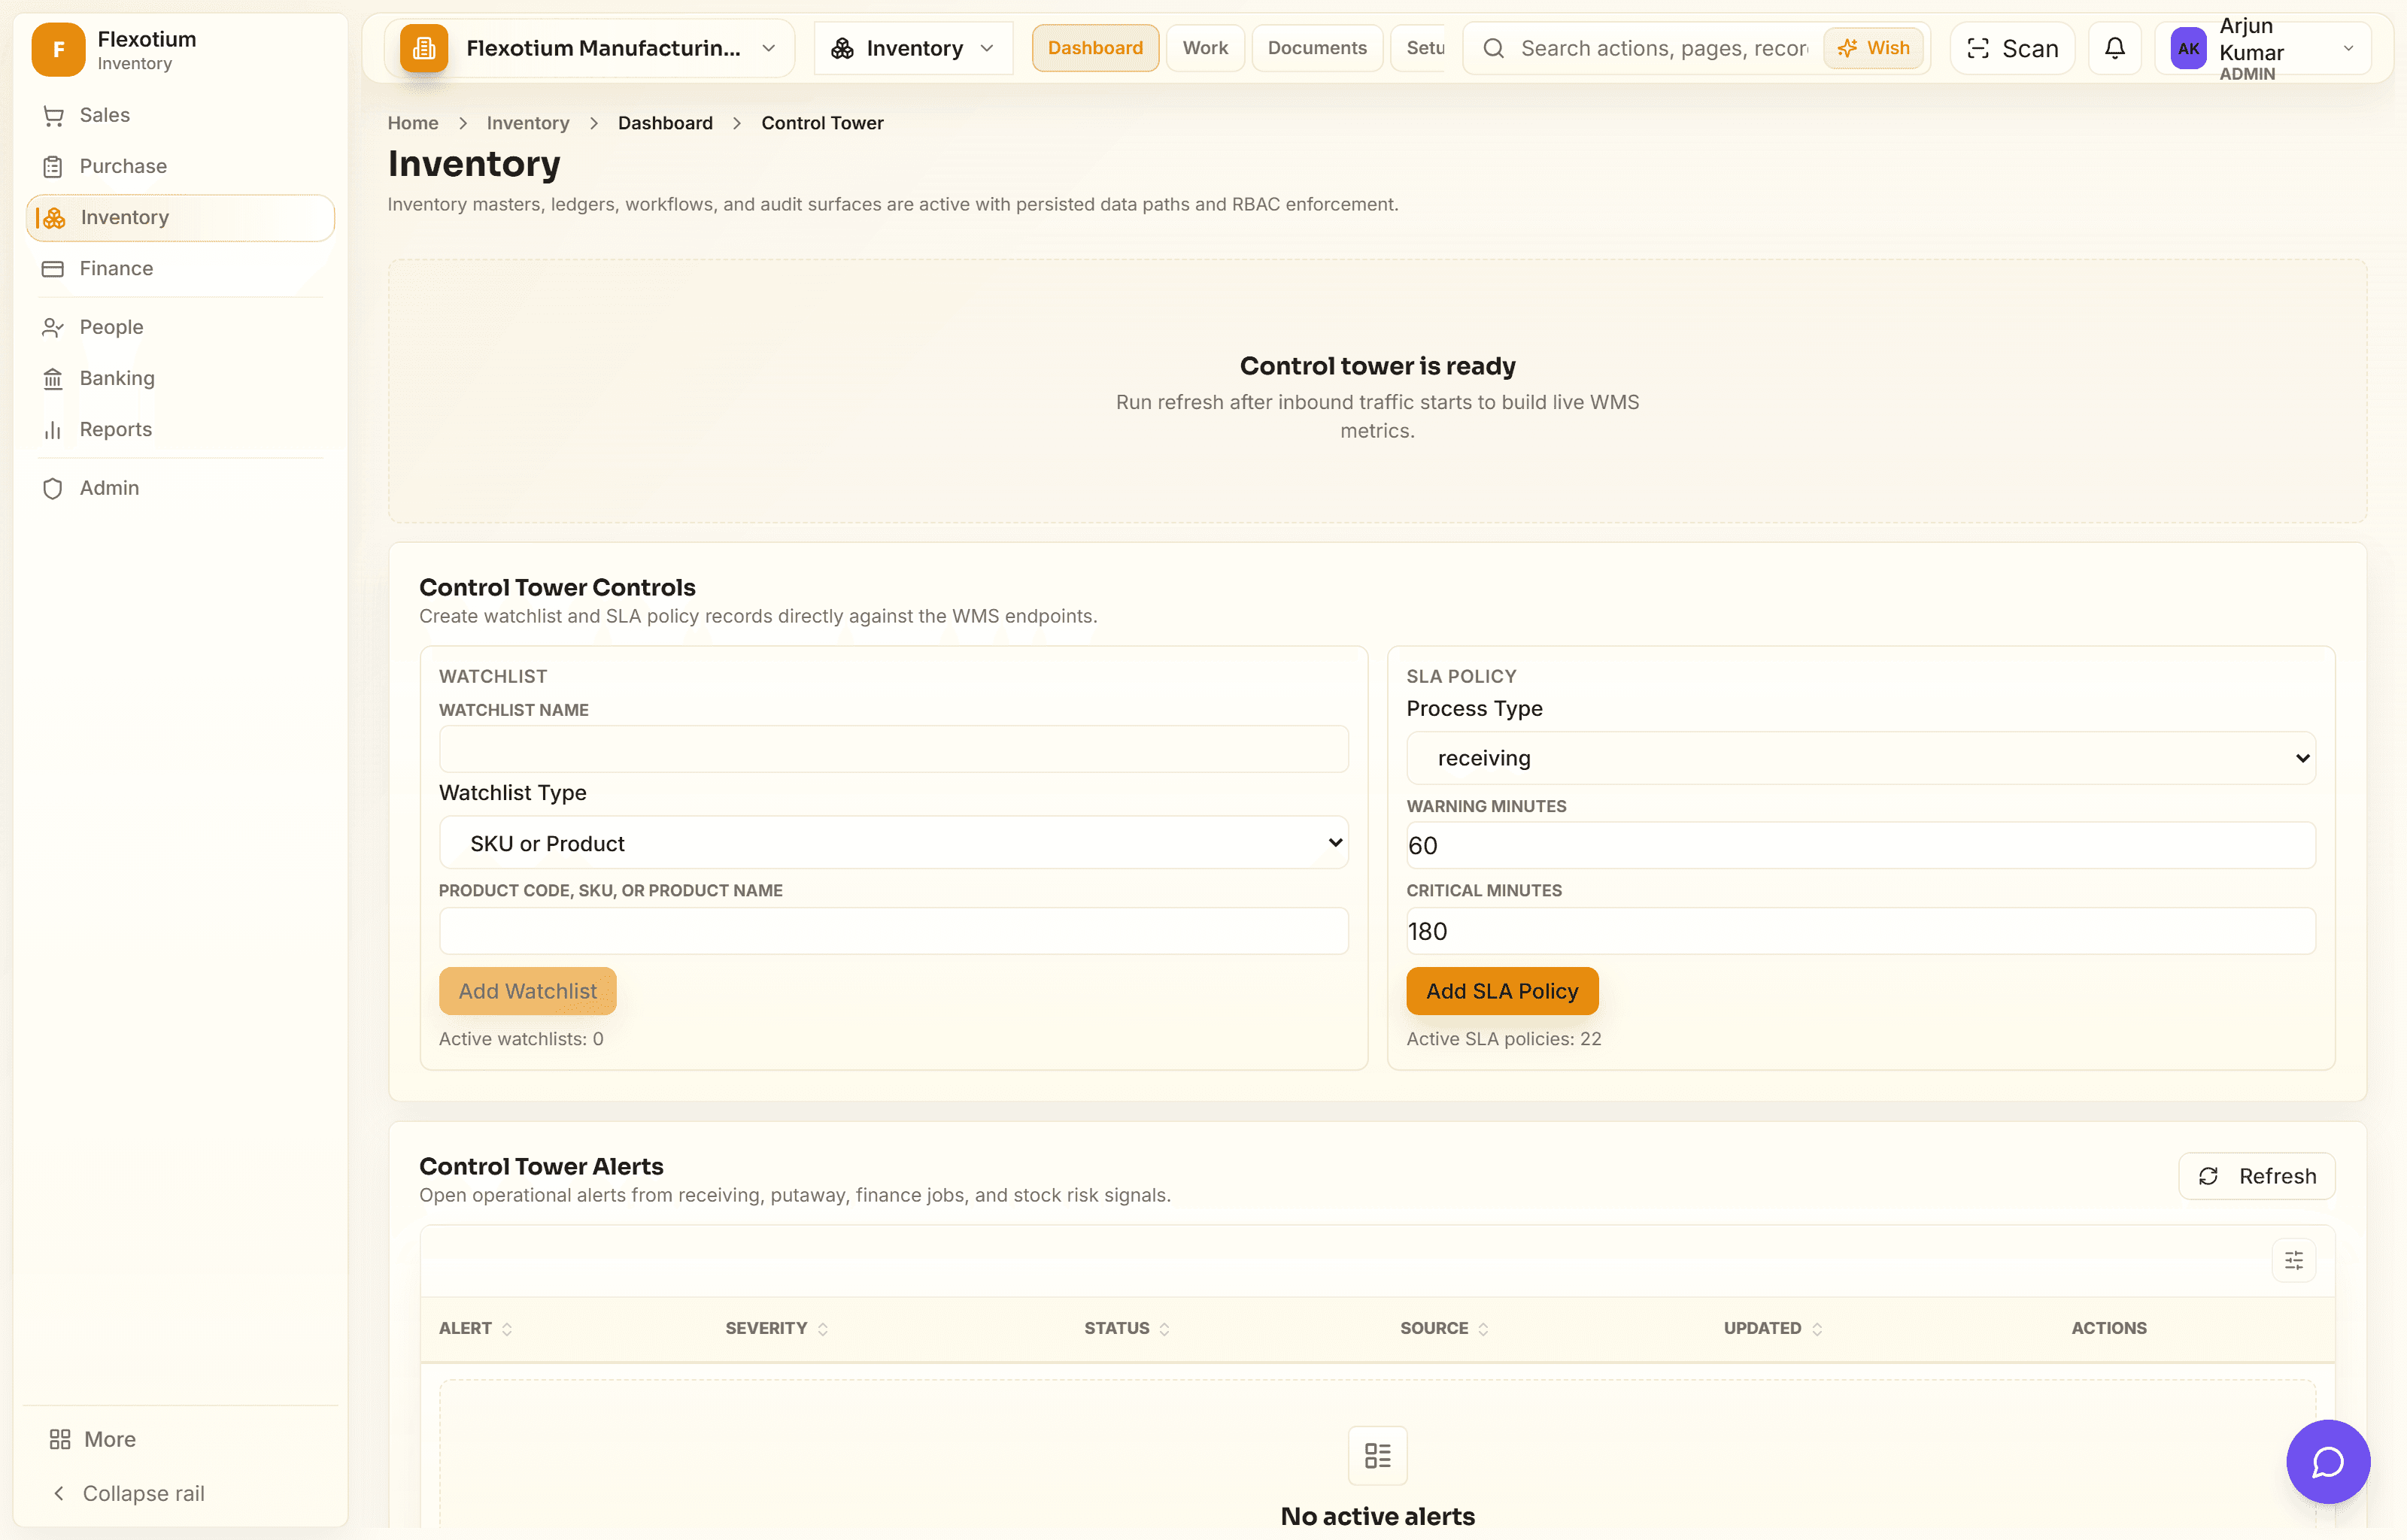Open notifications bell
This screenshot has height=1540, width=2407.
[x=2115, y=48]
